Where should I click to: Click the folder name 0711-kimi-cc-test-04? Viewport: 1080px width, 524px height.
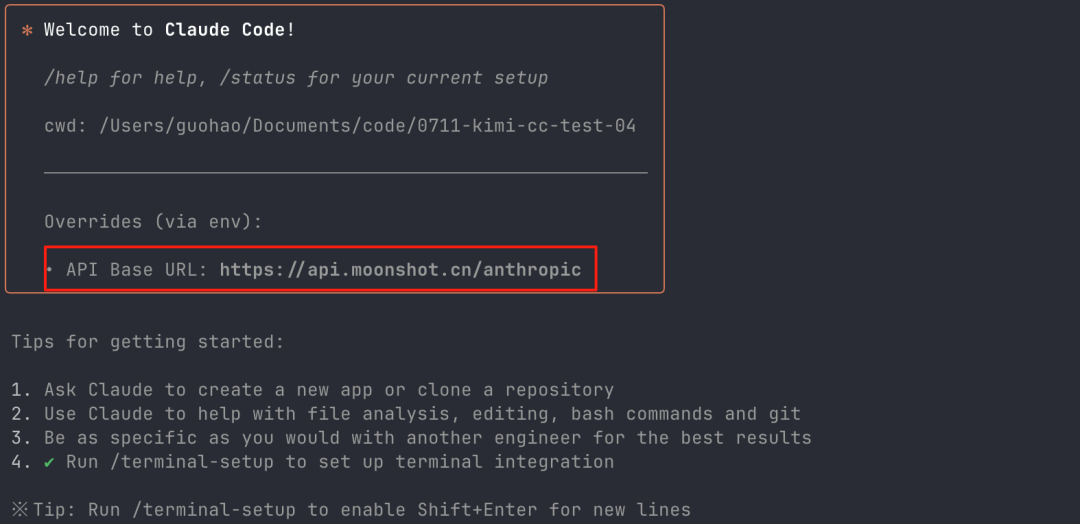[x=526, y=127]
